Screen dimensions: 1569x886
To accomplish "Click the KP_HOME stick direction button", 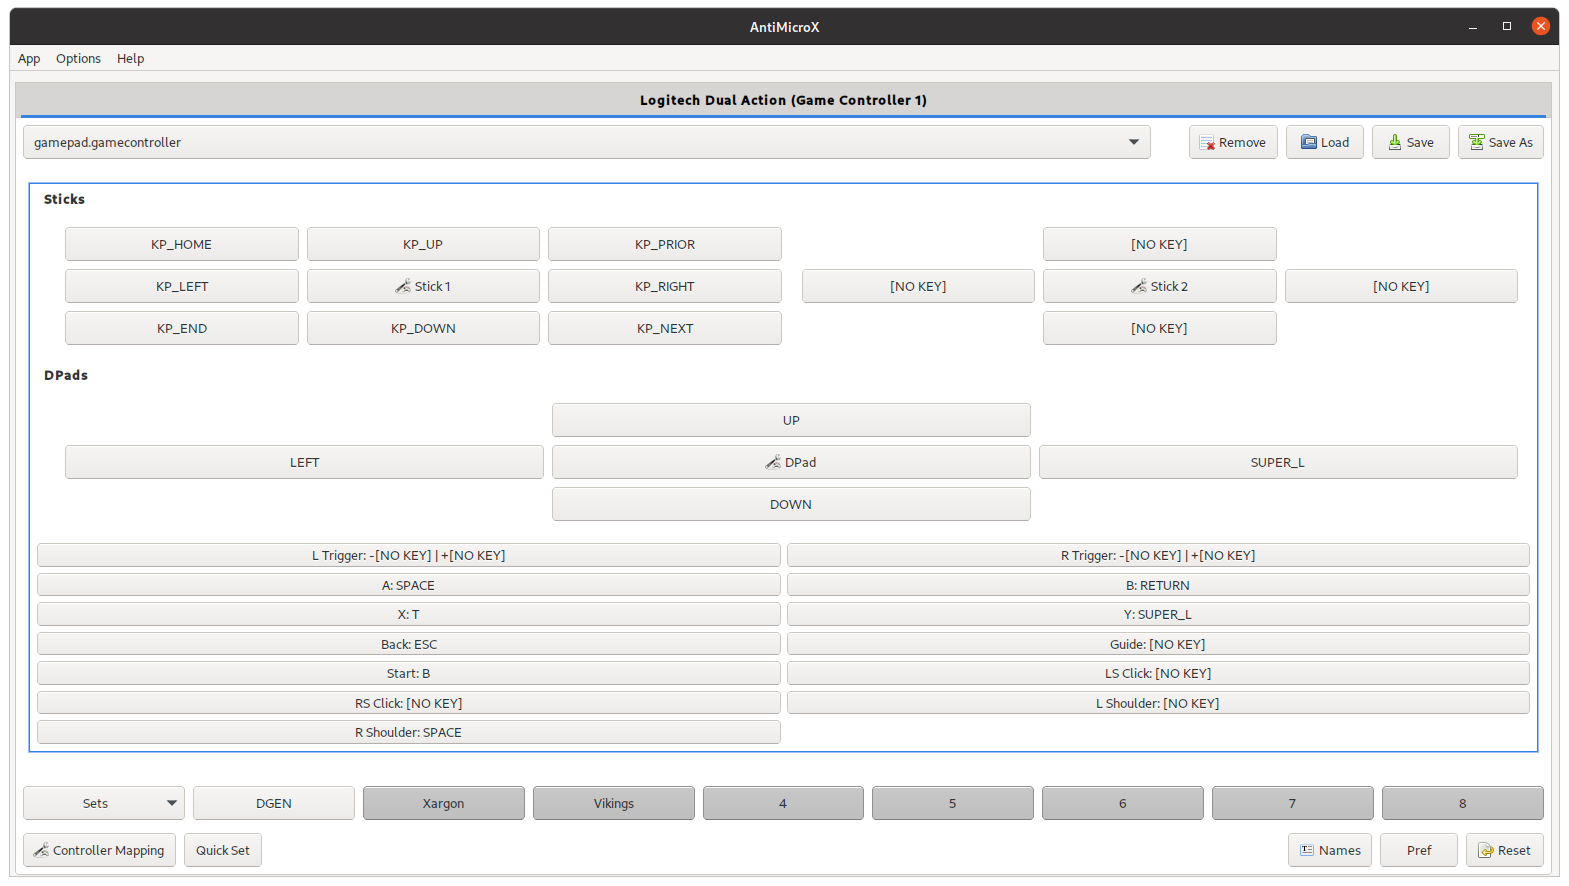I will tap(182, 244).
